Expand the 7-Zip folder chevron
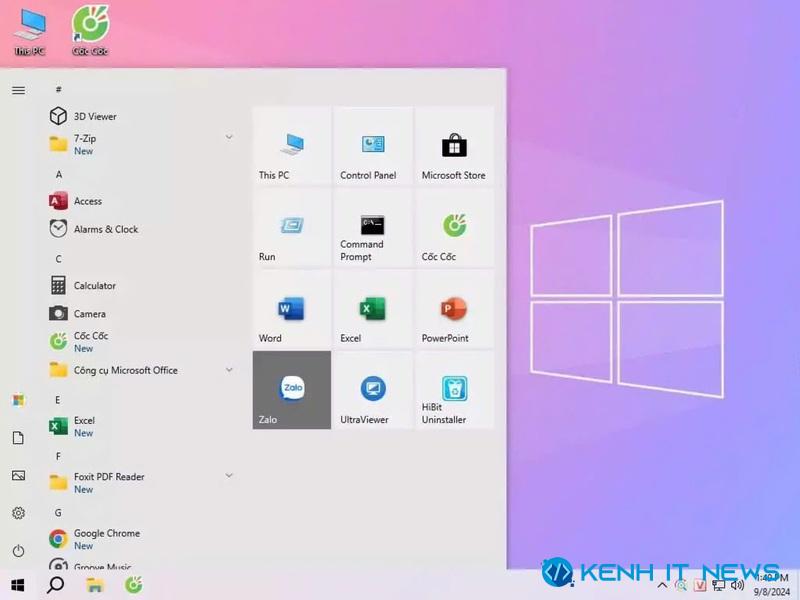 pyautogui.click(x=229, y=137)
